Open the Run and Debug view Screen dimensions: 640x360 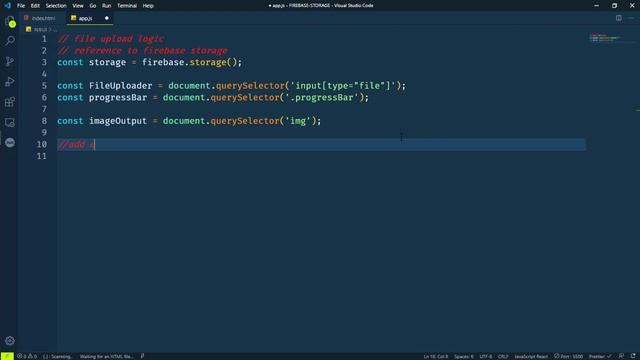click(x=10, y=82)
